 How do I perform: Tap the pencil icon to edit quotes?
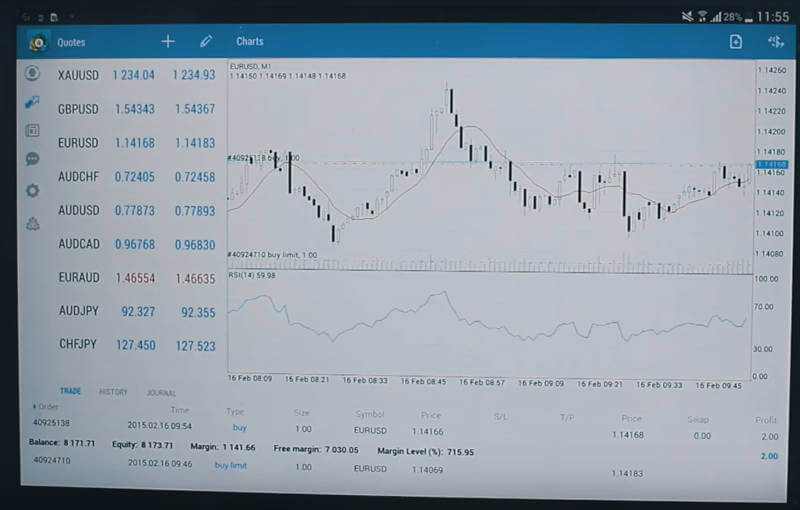pos(206,42)
